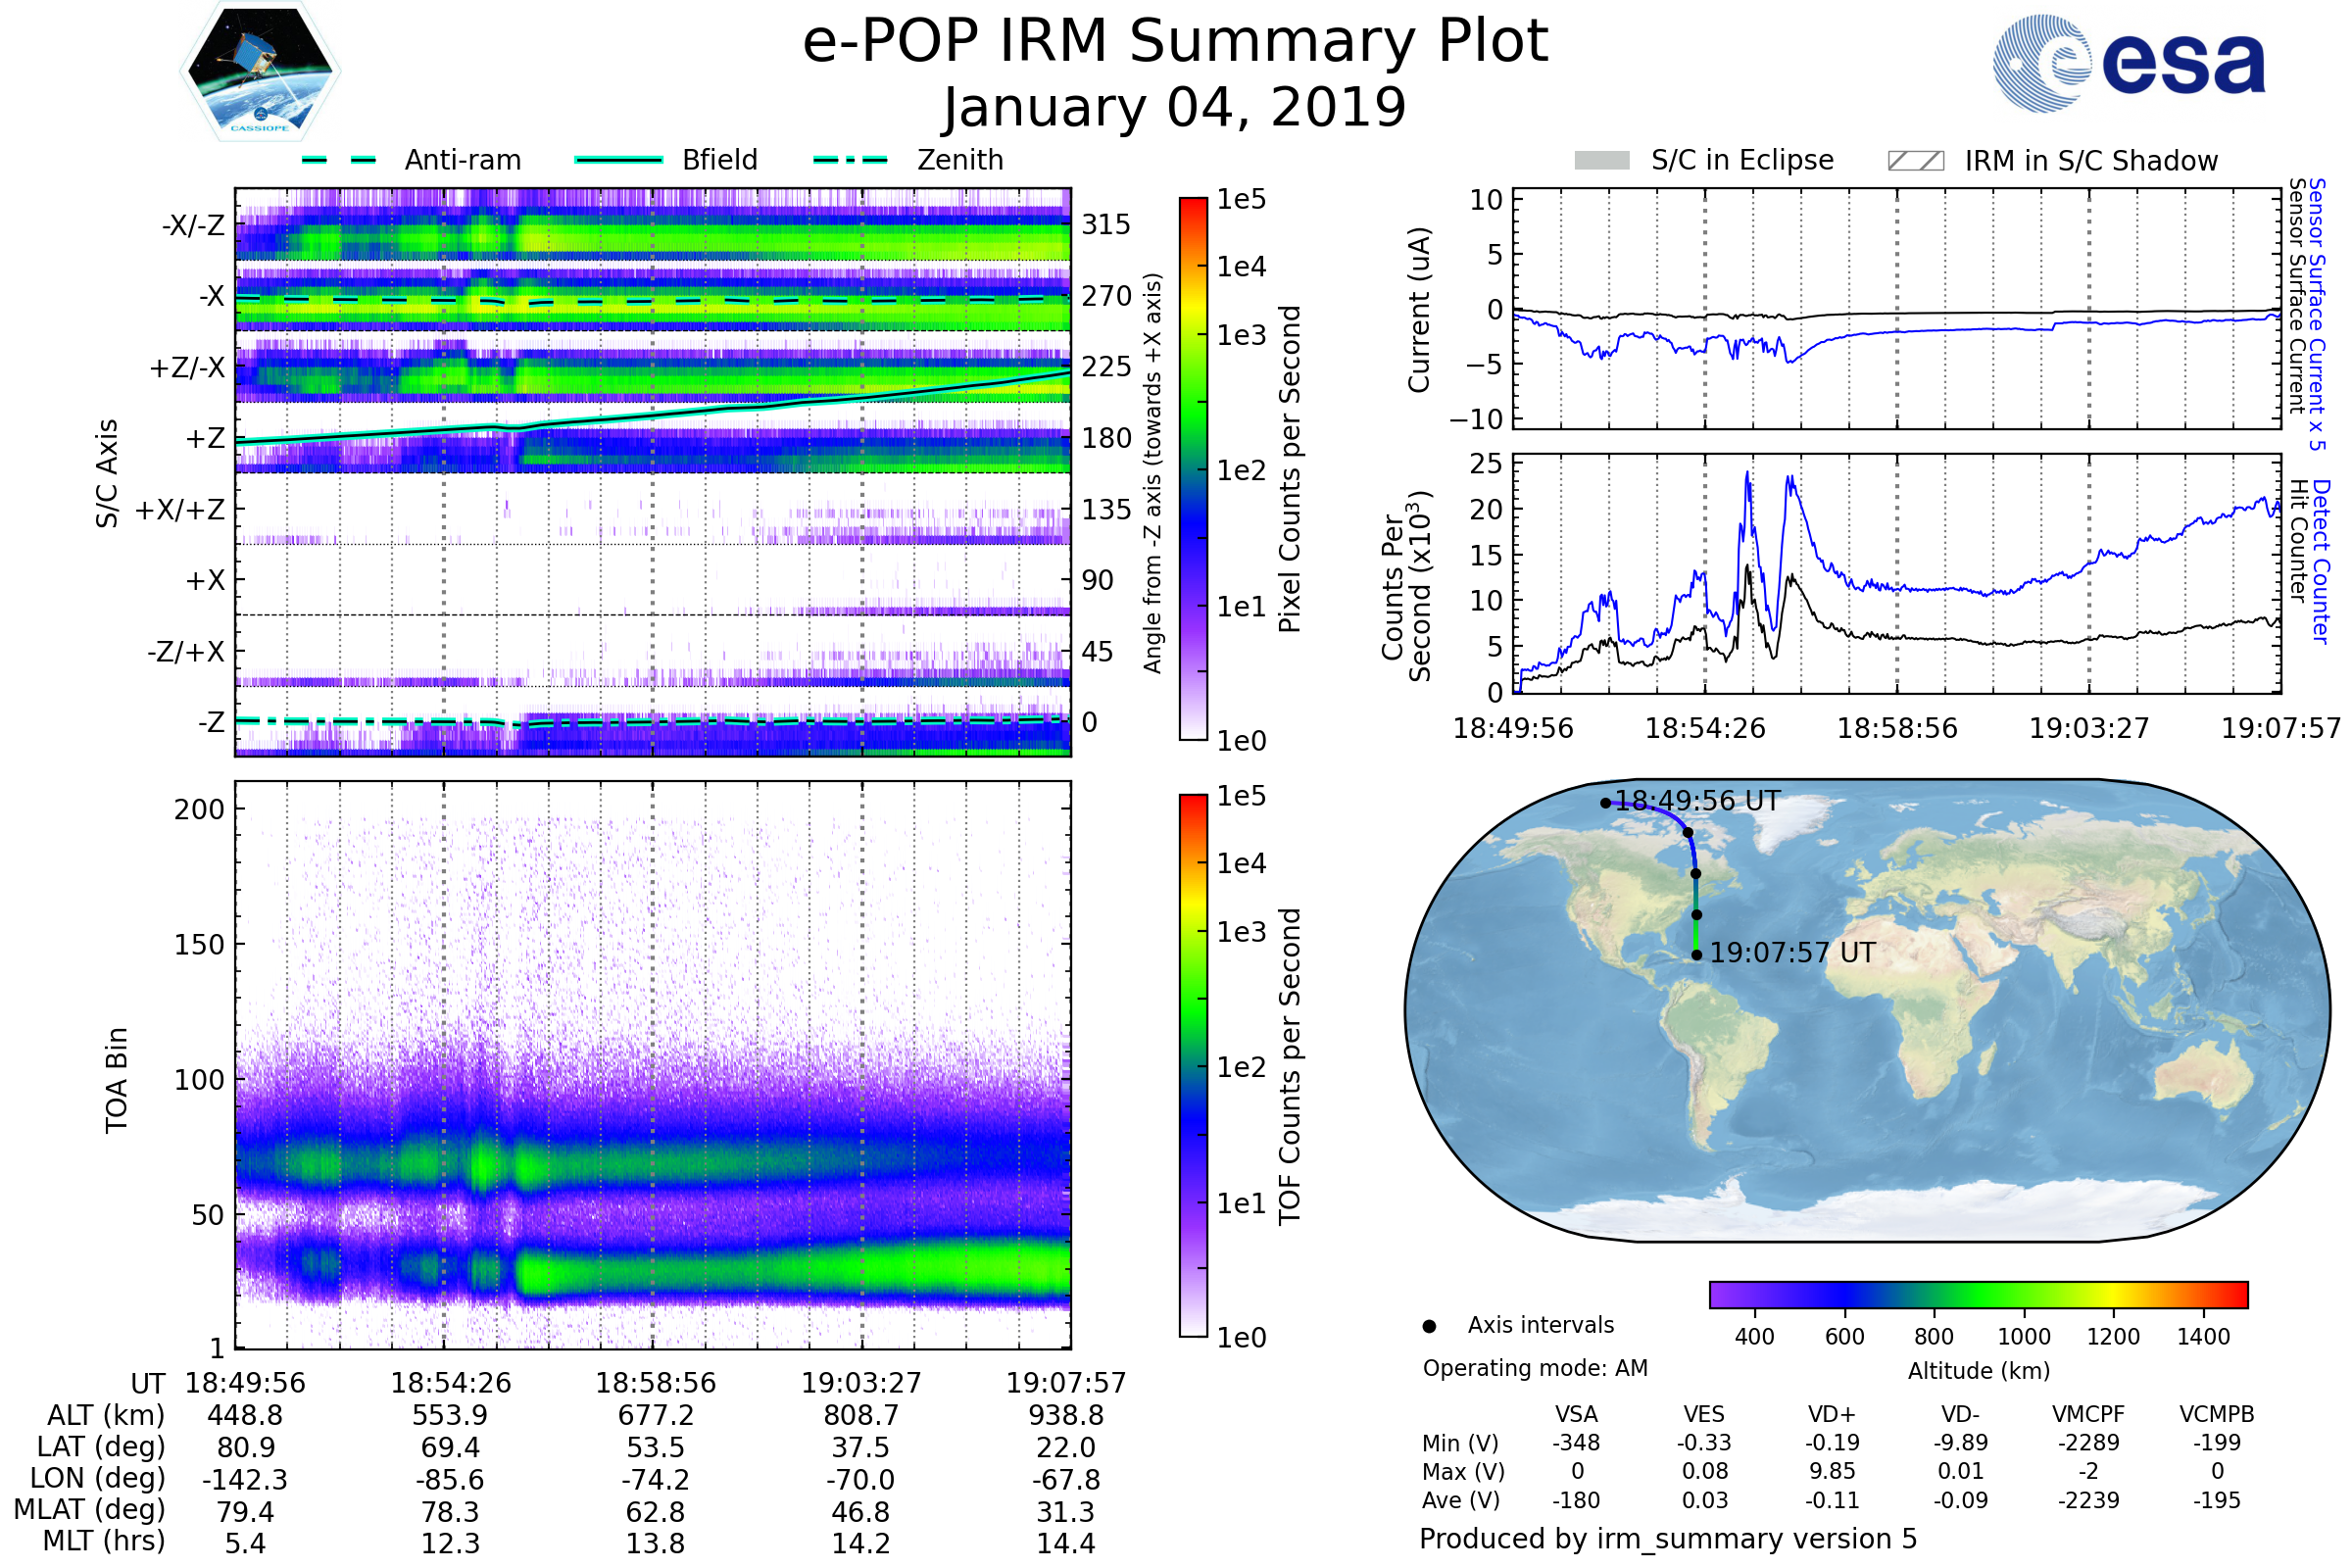The height and width of the screenshot is (1568, 2352).
Task: Click the January 04, 2019 date heading
Action: click(x=1175, y=108)
